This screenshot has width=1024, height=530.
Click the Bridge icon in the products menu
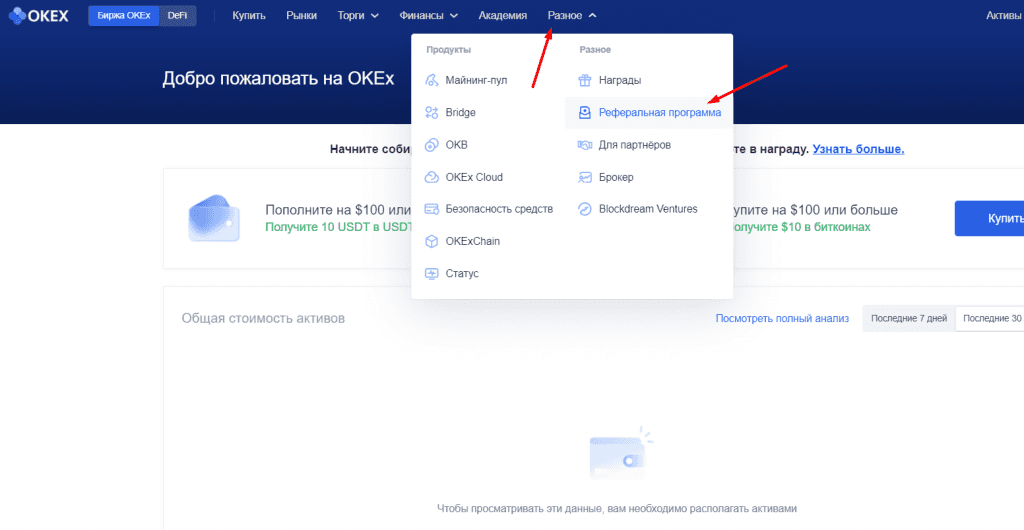(432, 113)
